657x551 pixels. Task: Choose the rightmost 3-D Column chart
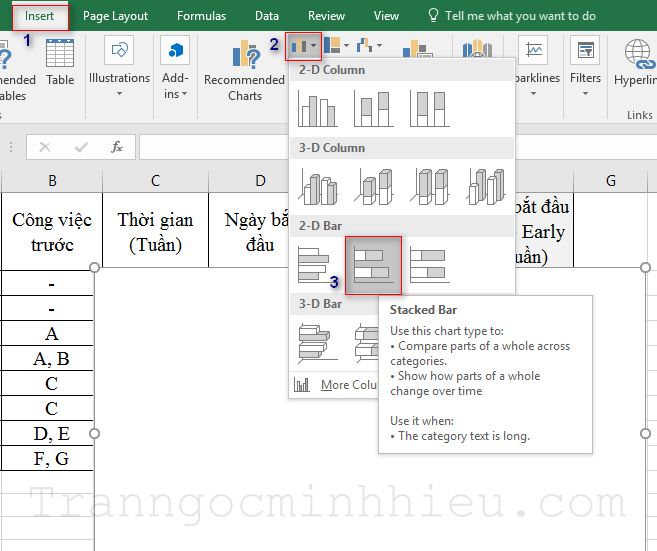pos(485,186)
